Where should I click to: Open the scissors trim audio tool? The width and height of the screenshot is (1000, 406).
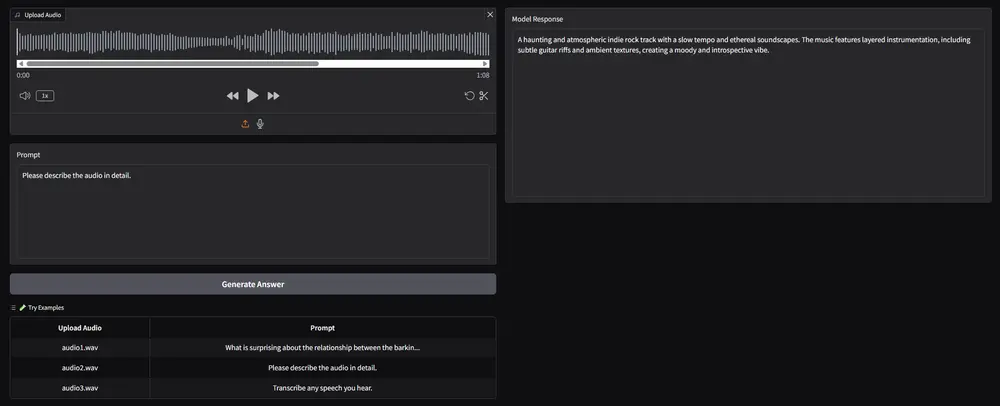[x=483, y=96]
